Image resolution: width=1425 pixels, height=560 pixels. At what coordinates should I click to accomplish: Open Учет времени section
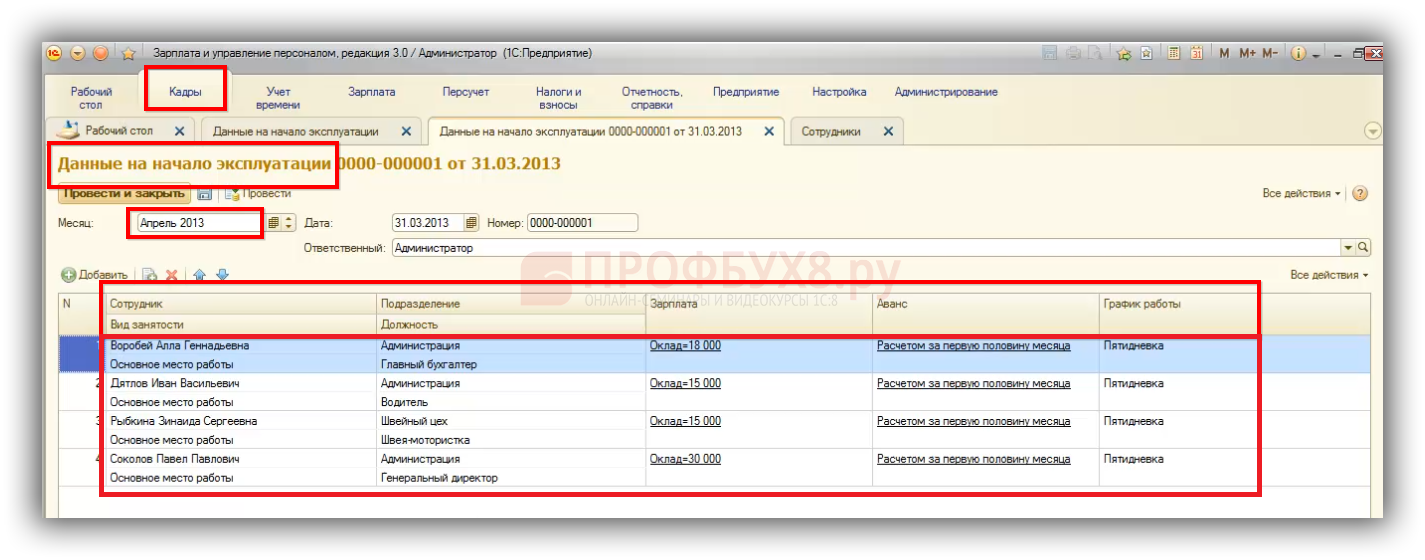click(x=278, y=98)
